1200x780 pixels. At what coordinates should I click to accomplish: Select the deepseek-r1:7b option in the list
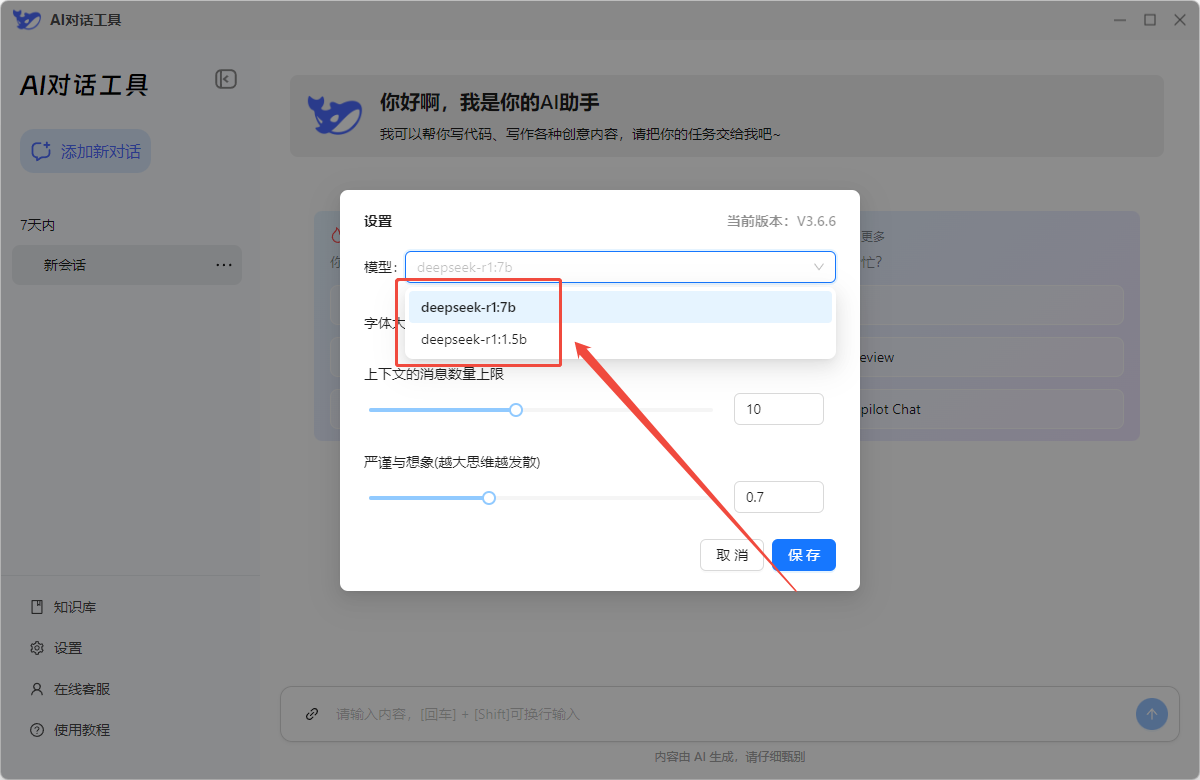click(620, 307)
